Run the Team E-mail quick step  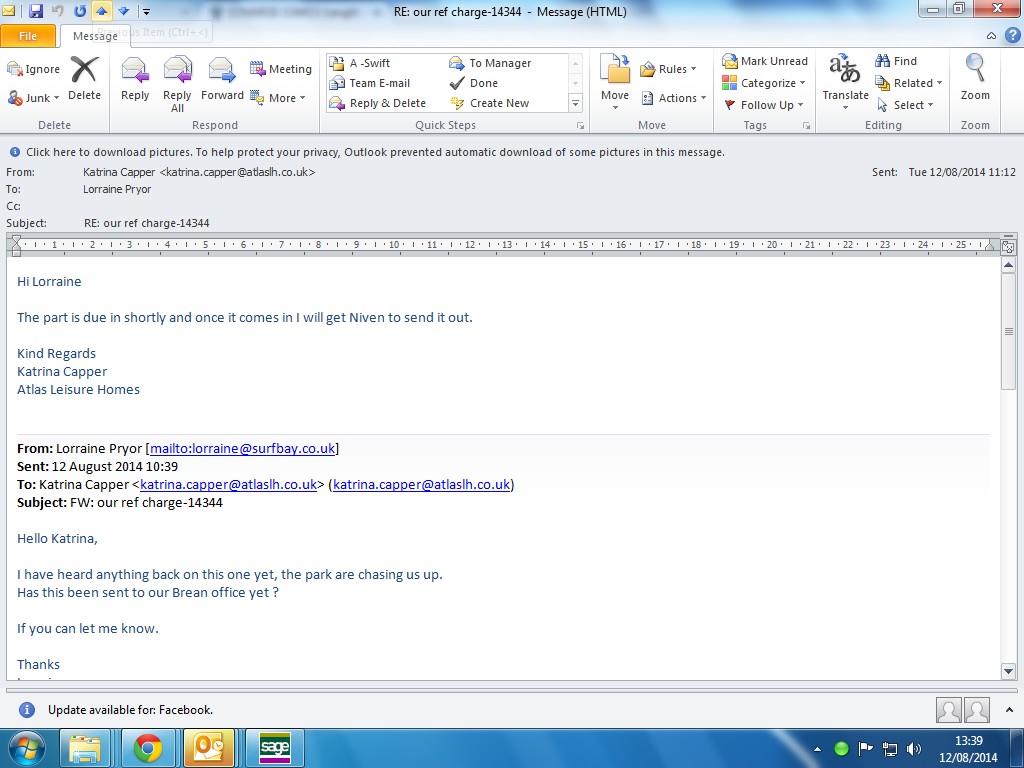[370, 83]
